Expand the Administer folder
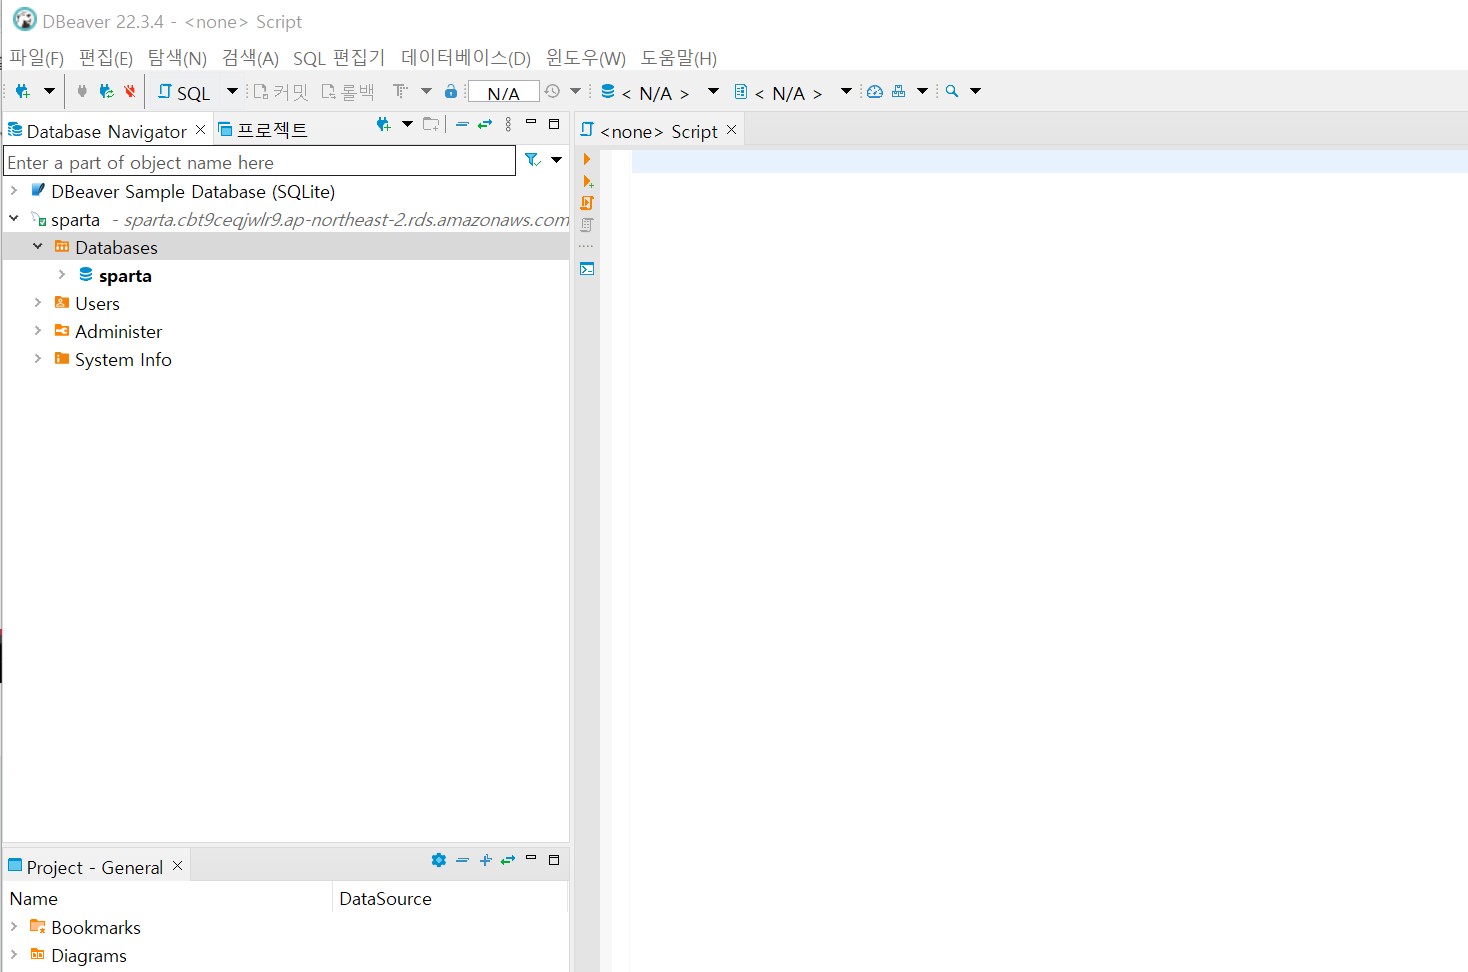 (38, 330)
